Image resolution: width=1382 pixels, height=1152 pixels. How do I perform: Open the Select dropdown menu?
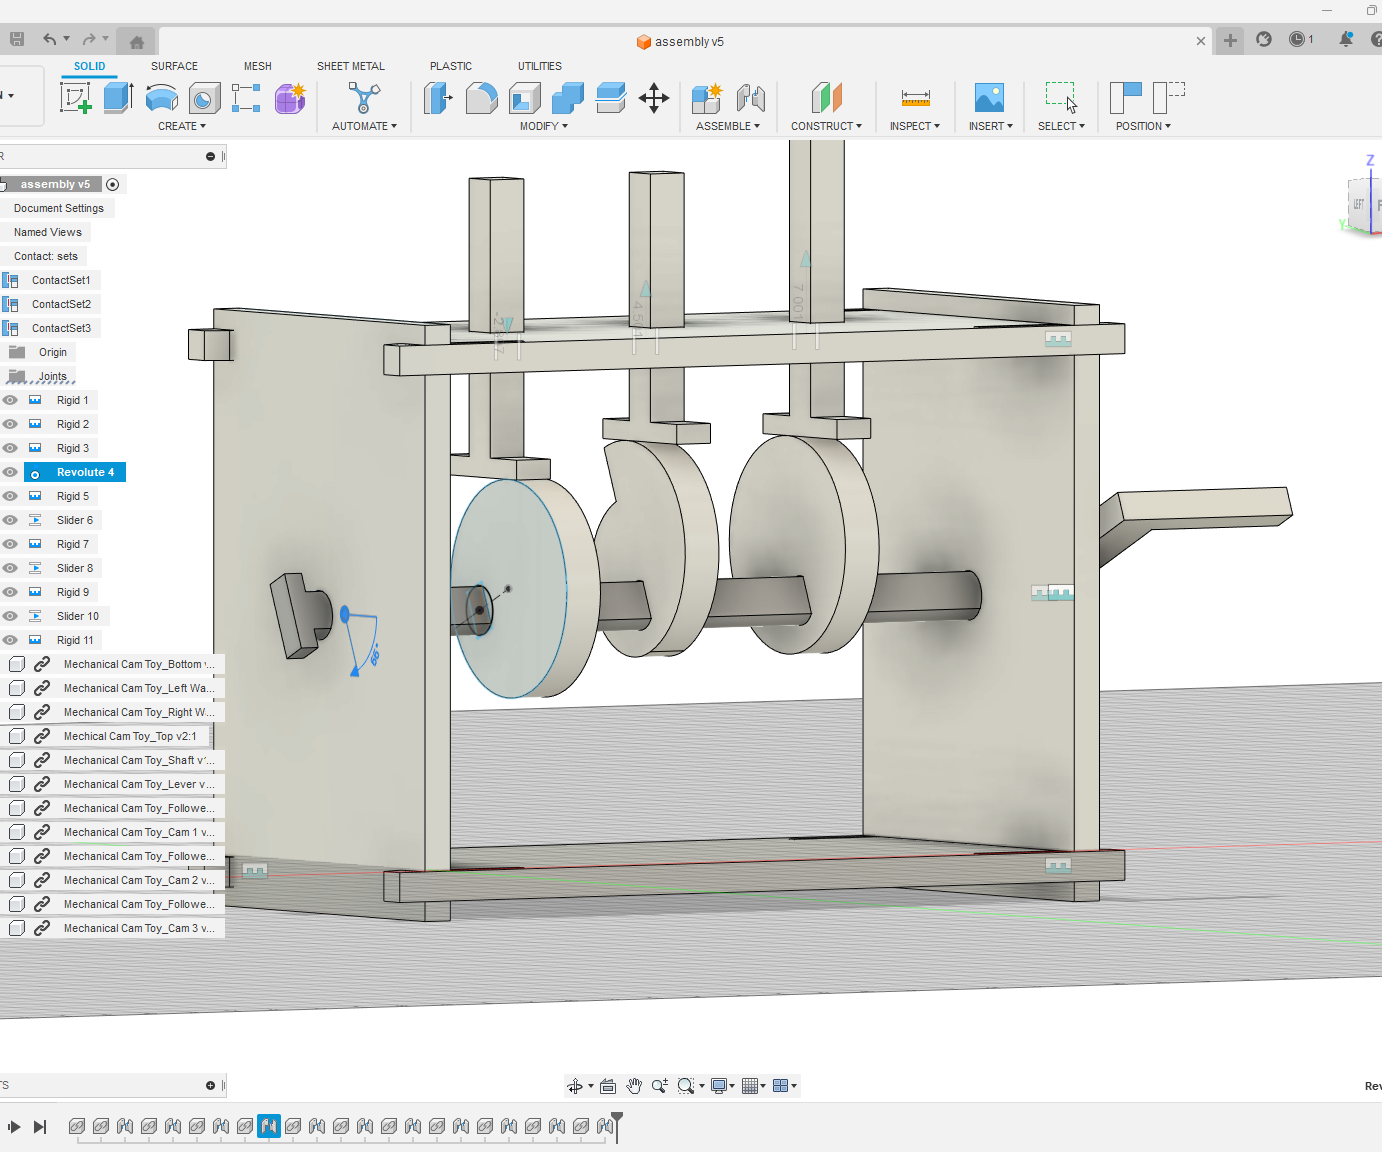click(1061, 126)
